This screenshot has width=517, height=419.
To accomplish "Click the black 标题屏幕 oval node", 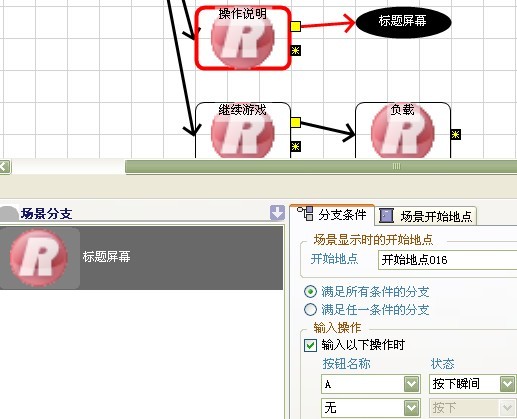I will click(x=403, y=22).
